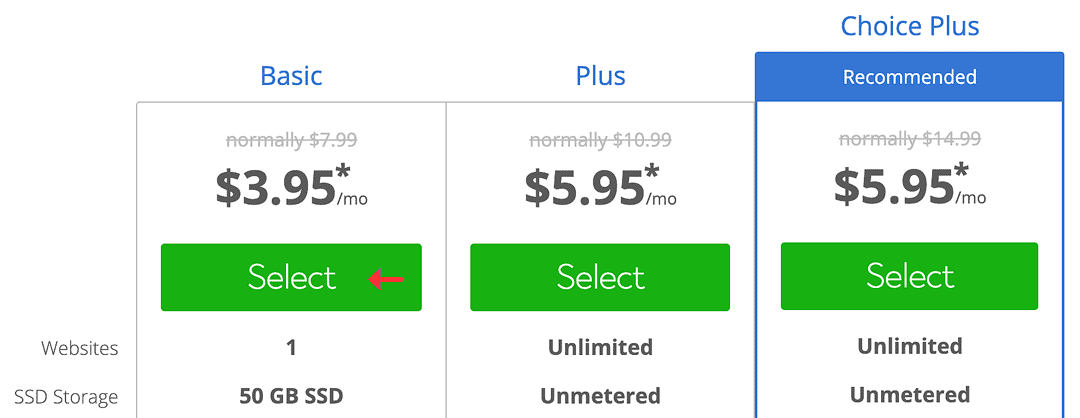
Task: Click the $5.95 Choice Plus price
Action: tap(894, 187)
